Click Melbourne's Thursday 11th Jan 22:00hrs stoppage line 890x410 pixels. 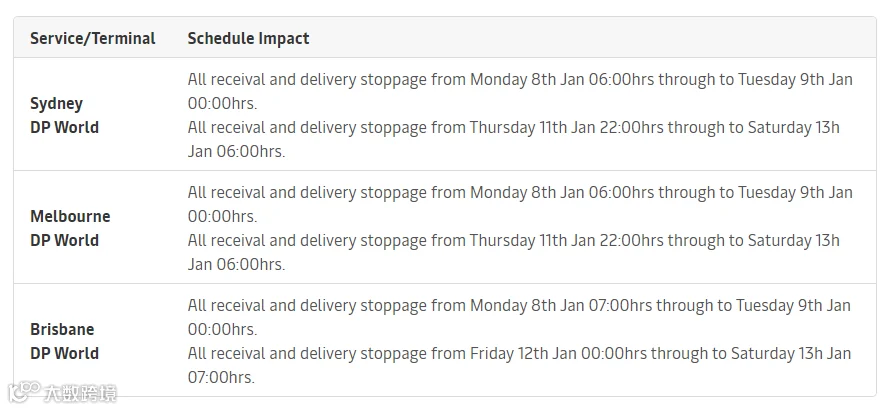pos(514,252)
